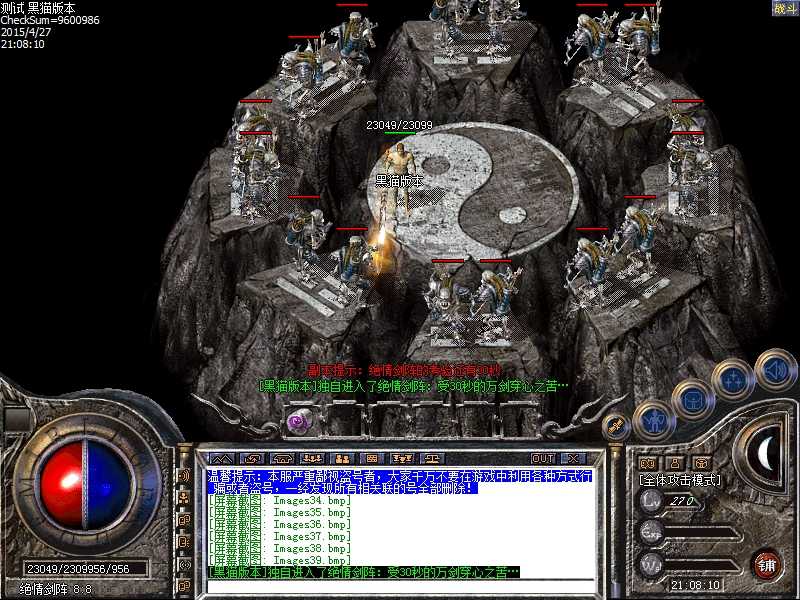Image resolution: width=800 pixels, height=600 pixels.
Task: Click the crescent moon day-night indicator
Action: click(x=765, y=452)
